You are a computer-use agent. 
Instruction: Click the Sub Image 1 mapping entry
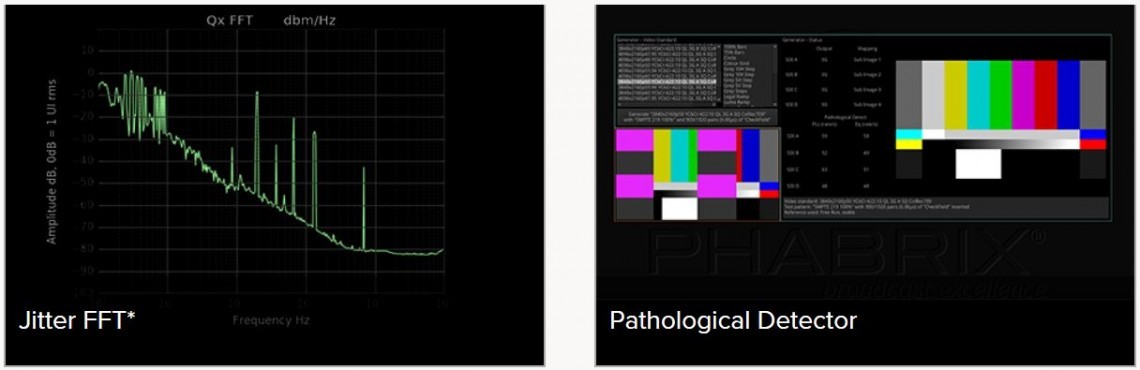click(x=867, y=60)
